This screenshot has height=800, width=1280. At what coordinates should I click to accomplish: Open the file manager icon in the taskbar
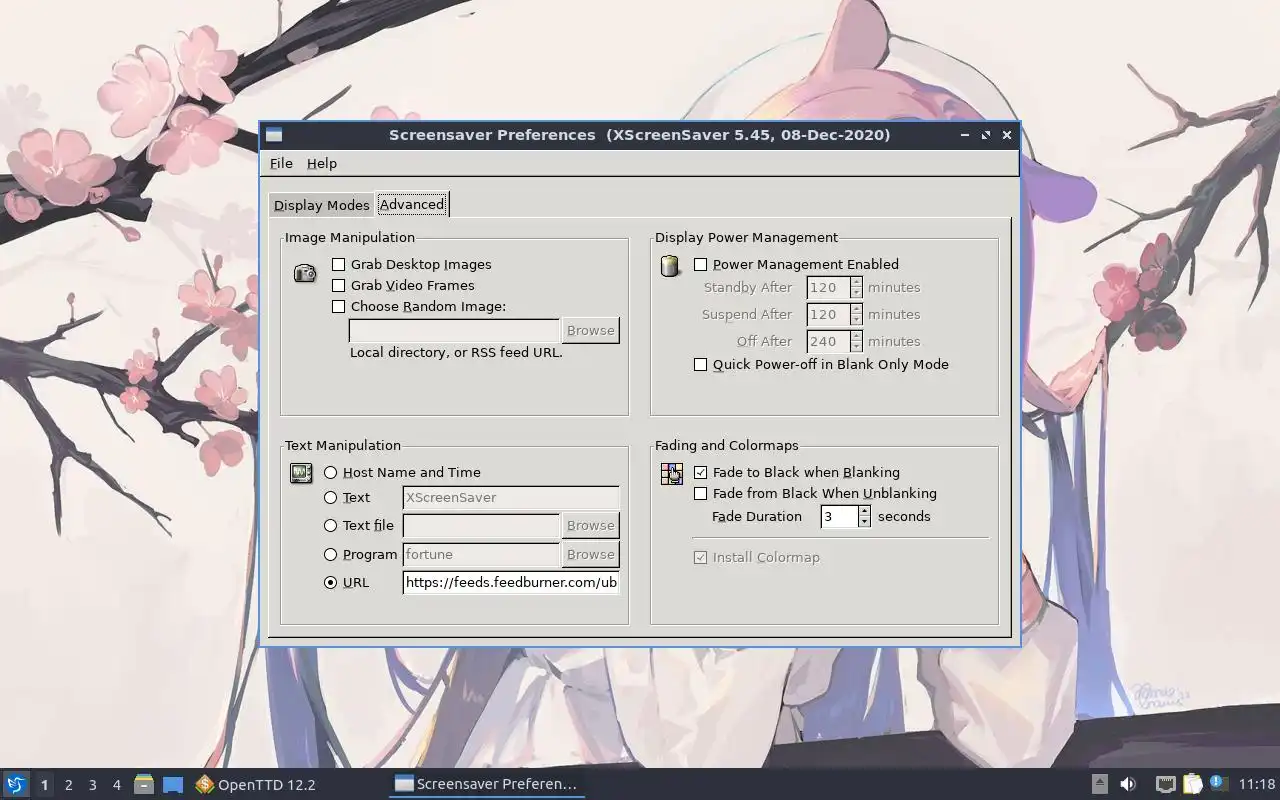[144, 784]
